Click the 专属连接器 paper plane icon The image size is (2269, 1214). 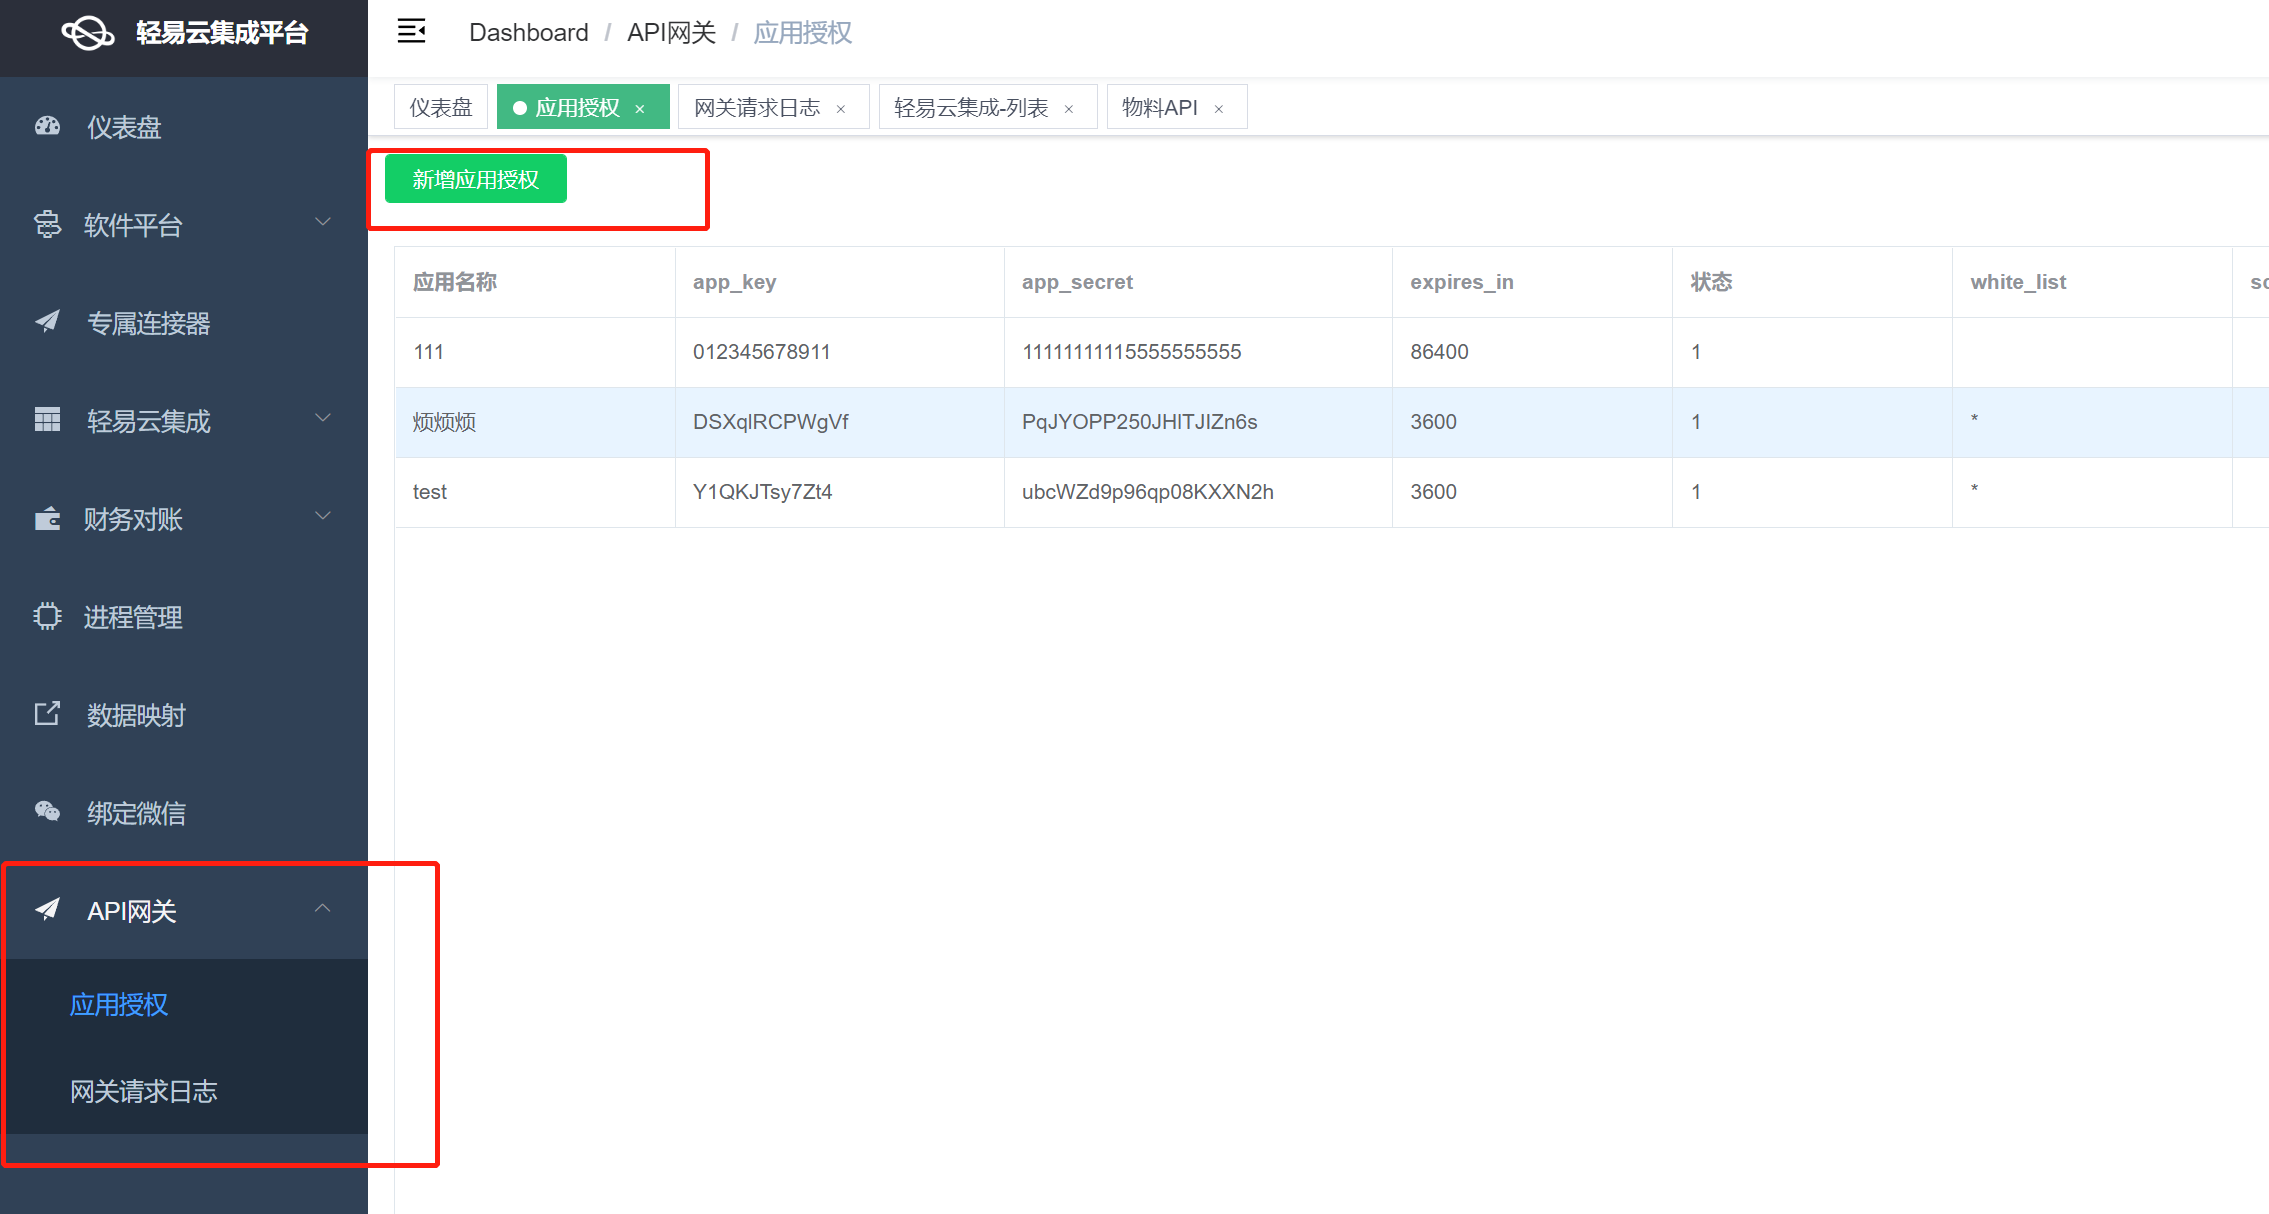tap(47, 322)
